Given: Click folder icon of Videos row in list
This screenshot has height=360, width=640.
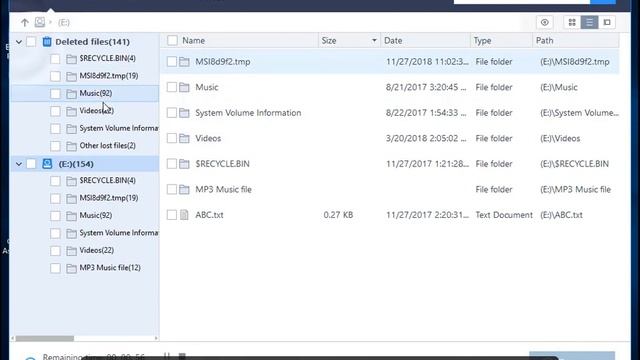Looking at the screenshot, I should 184,138.
